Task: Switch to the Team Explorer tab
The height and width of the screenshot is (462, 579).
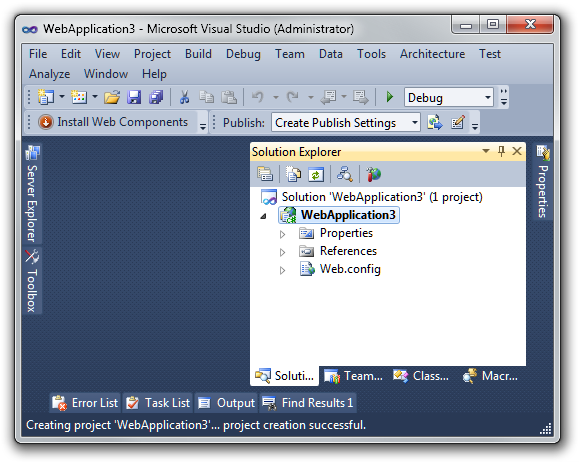Action: [x=354, y=376]
